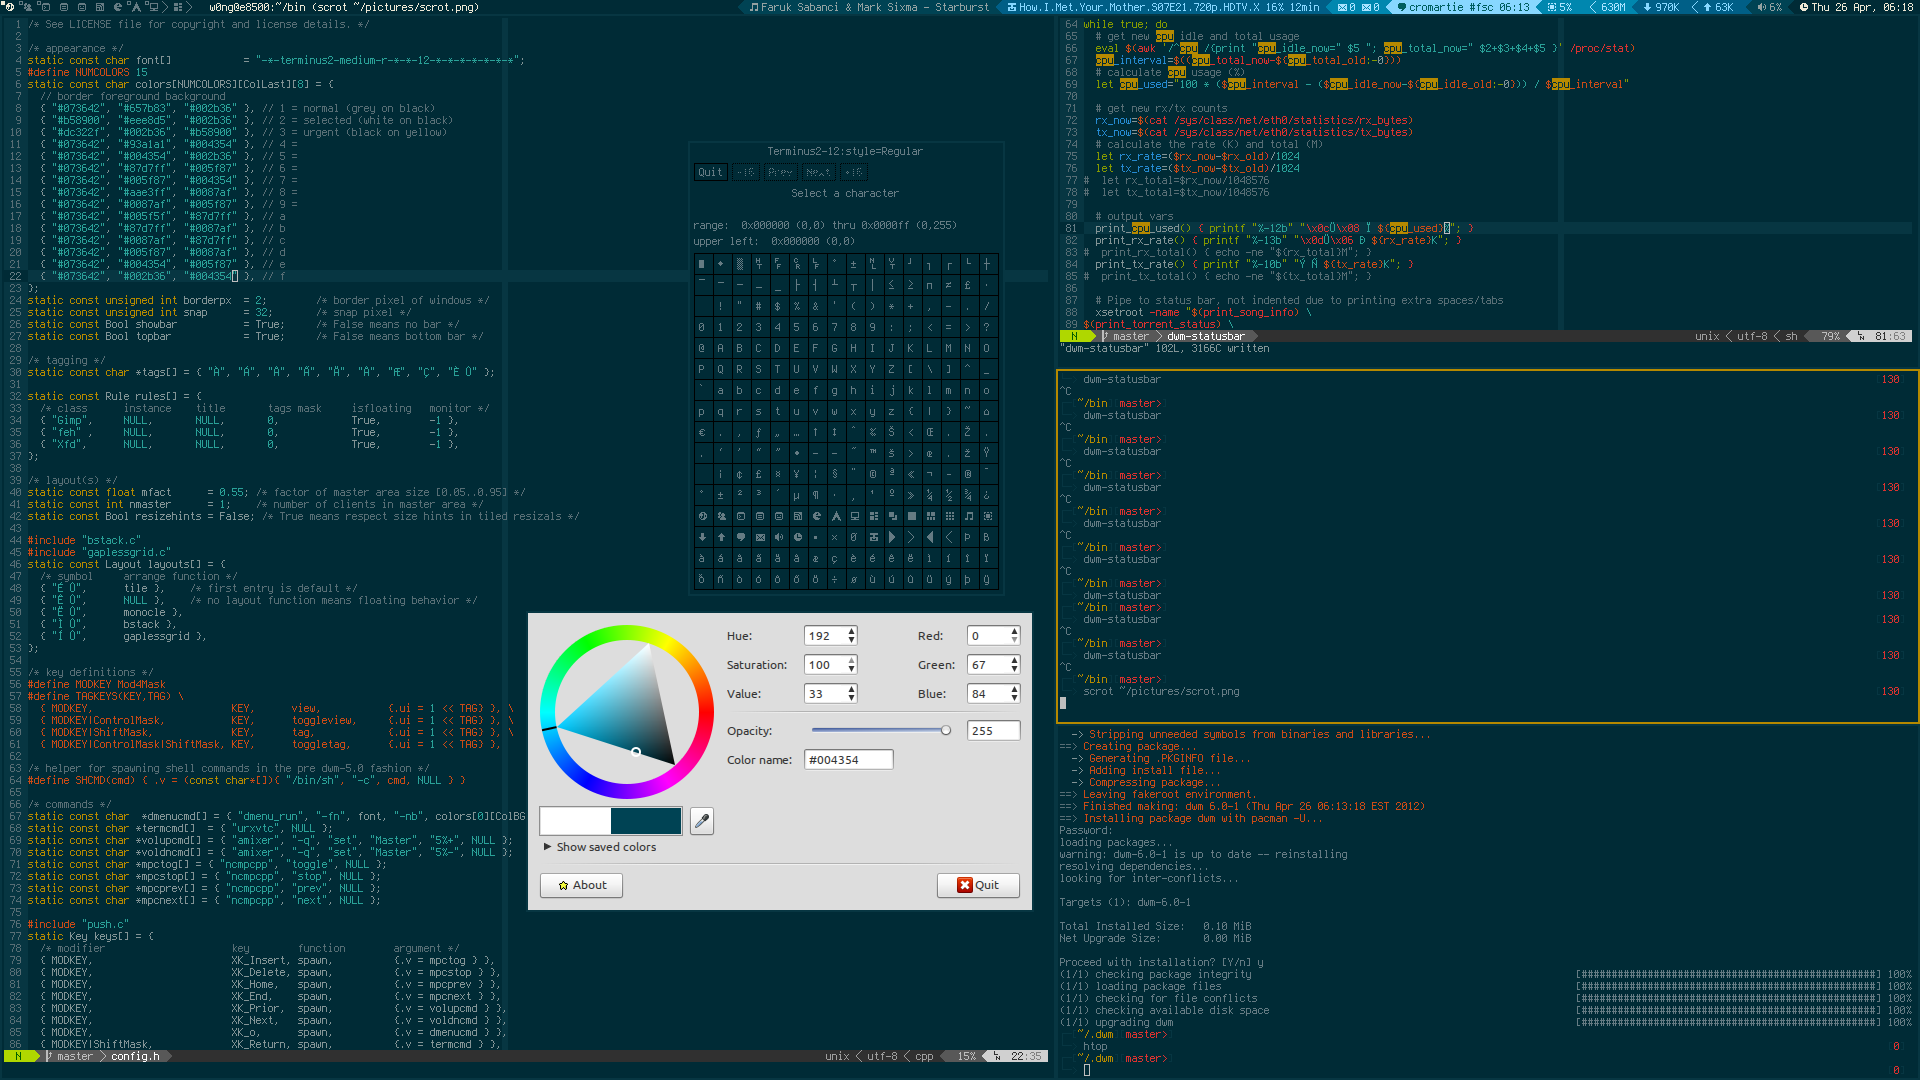Viewport: 1920px width, 1080px height.
Task: Select the up arrow glyph in character grid
Action: [x=722, y=537]
